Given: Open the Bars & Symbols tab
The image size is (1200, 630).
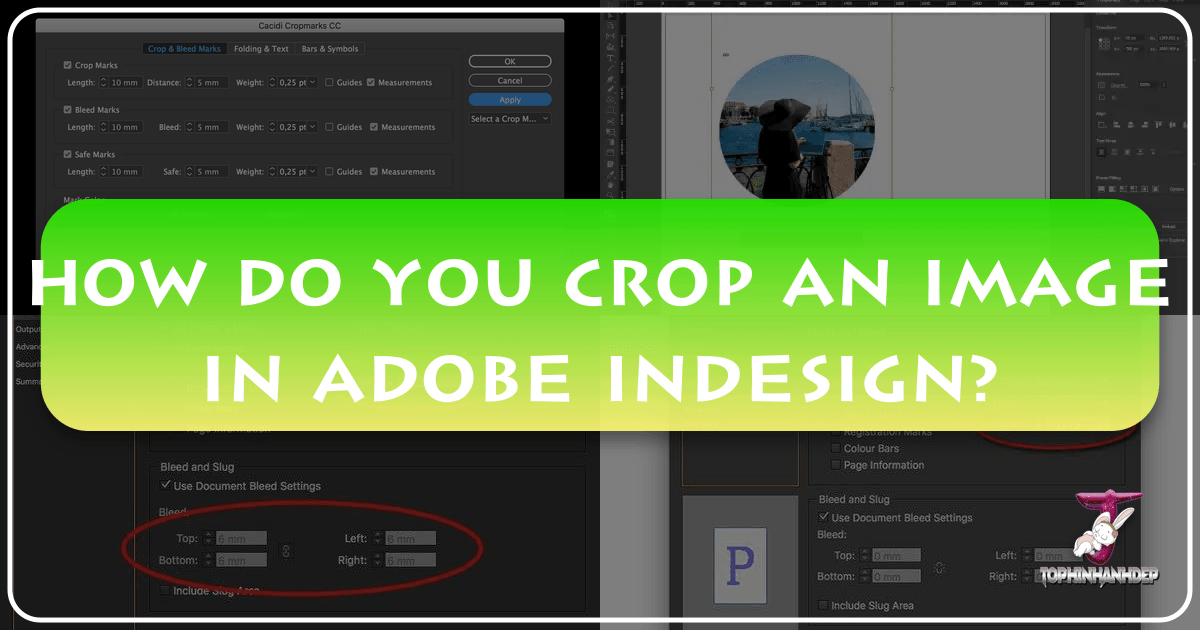Looking at the screenshot, I should (x=329, y=48).
